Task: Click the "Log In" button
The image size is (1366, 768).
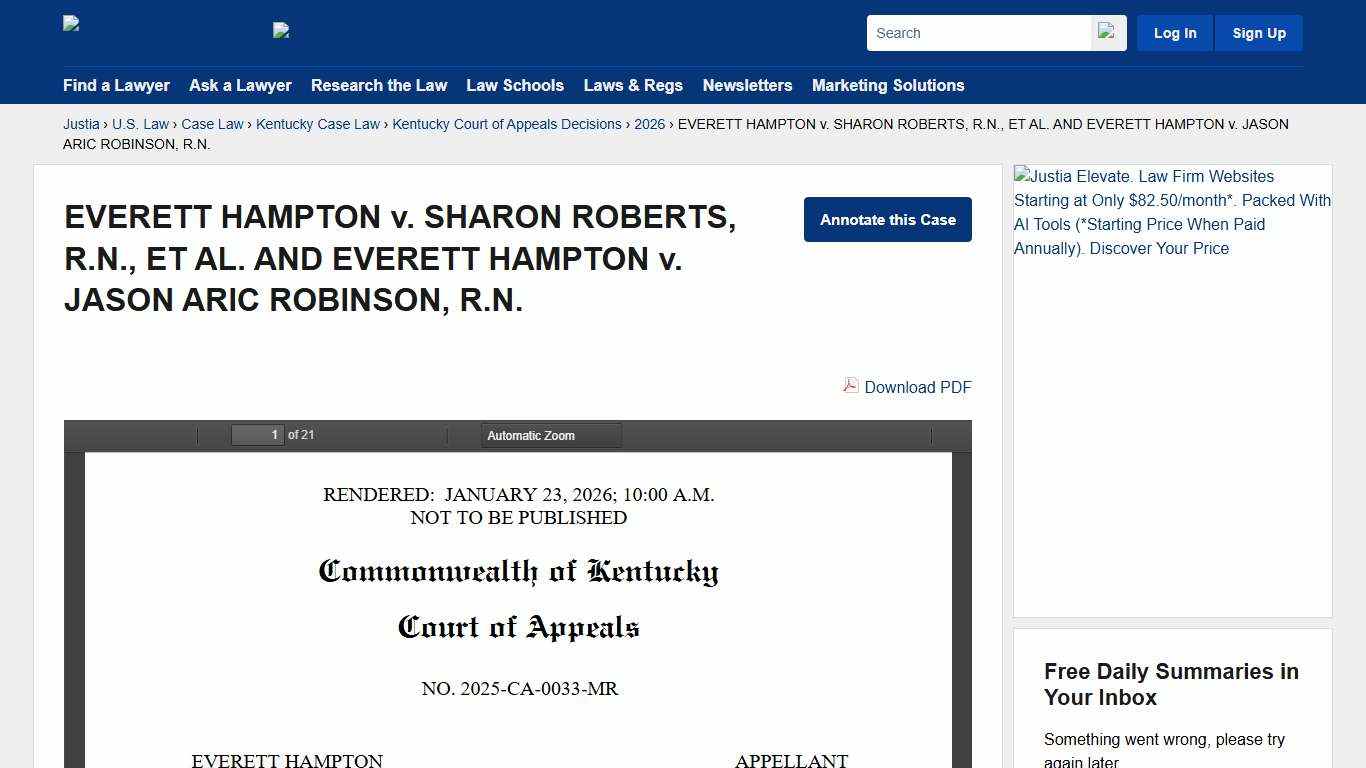Action: coord(1174,32)
